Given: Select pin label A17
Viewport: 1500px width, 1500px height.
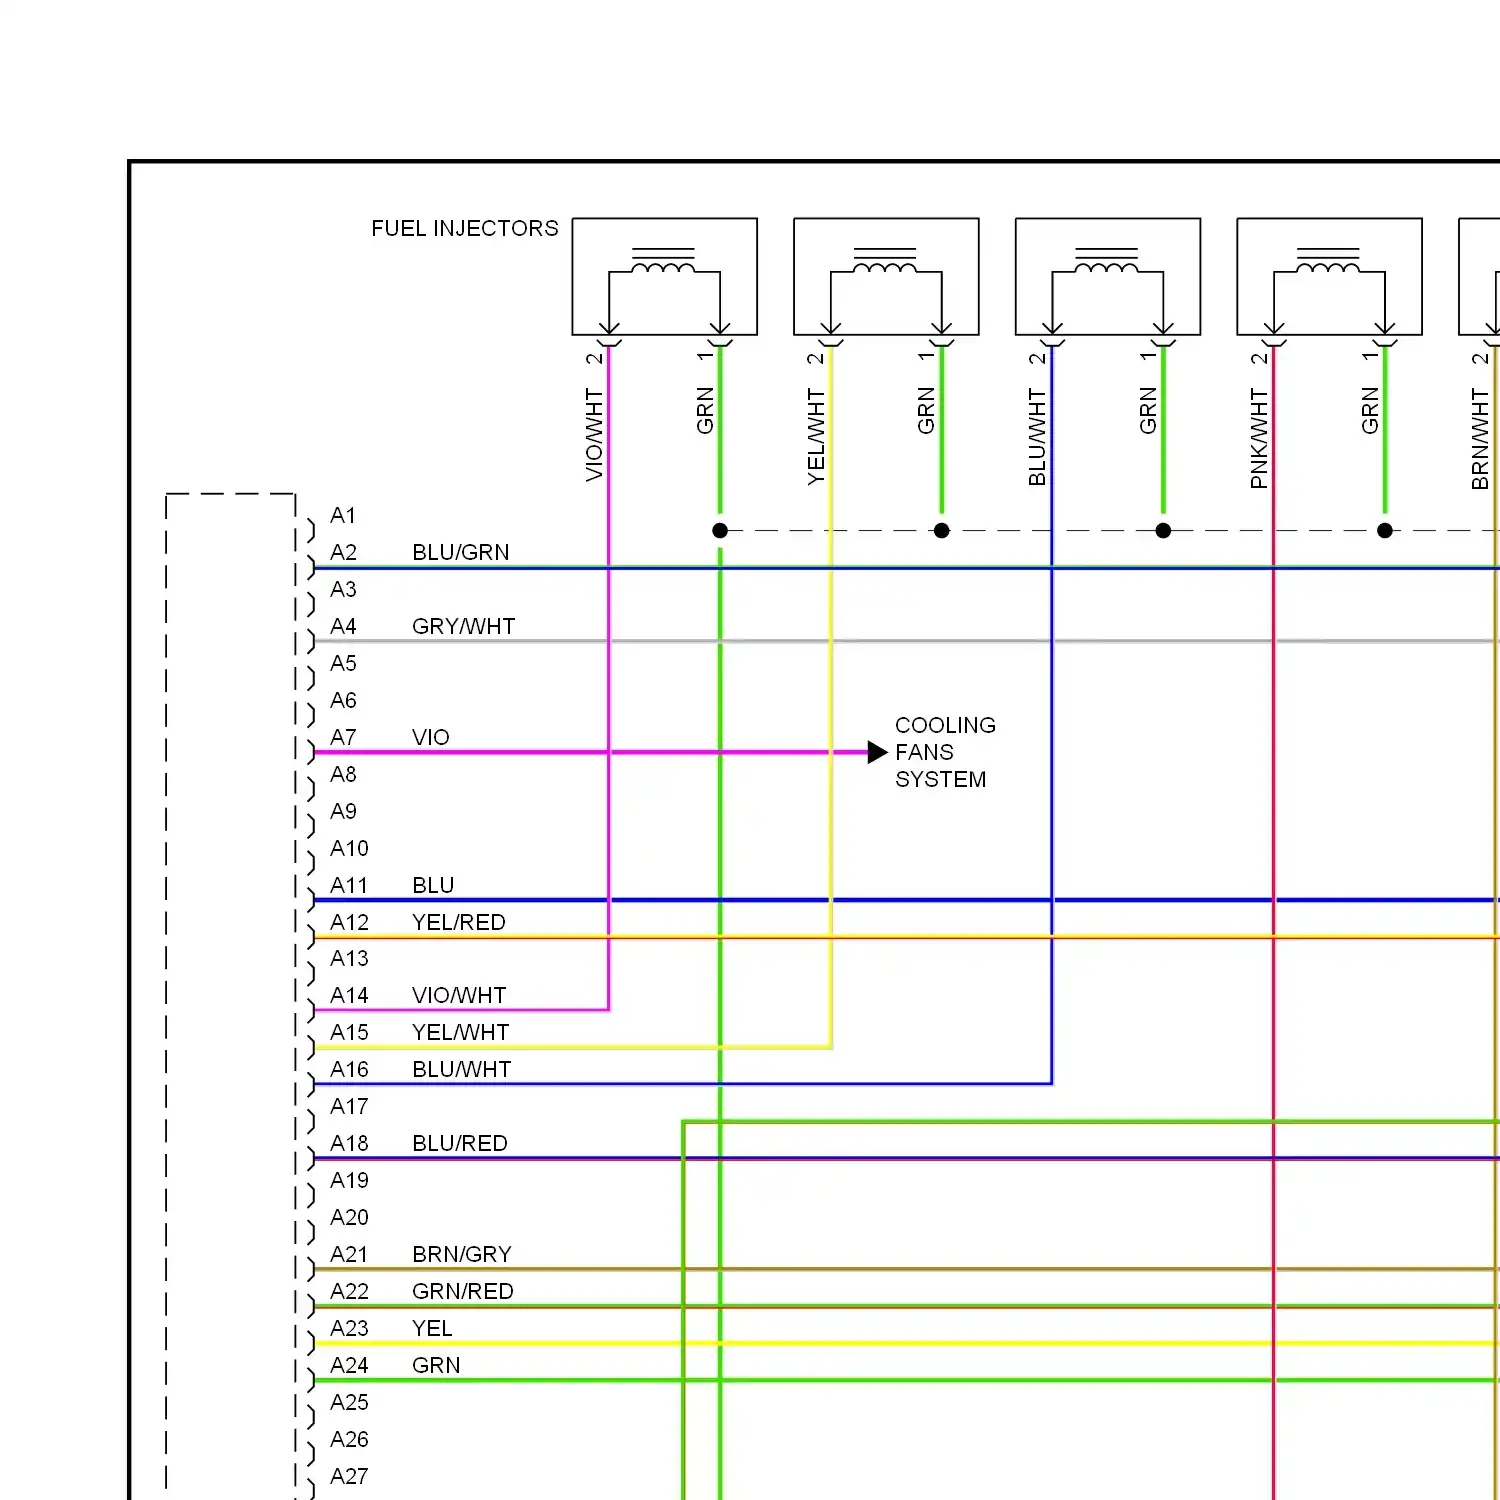Looking at the screenshot, I should (x=349, y=1107).
